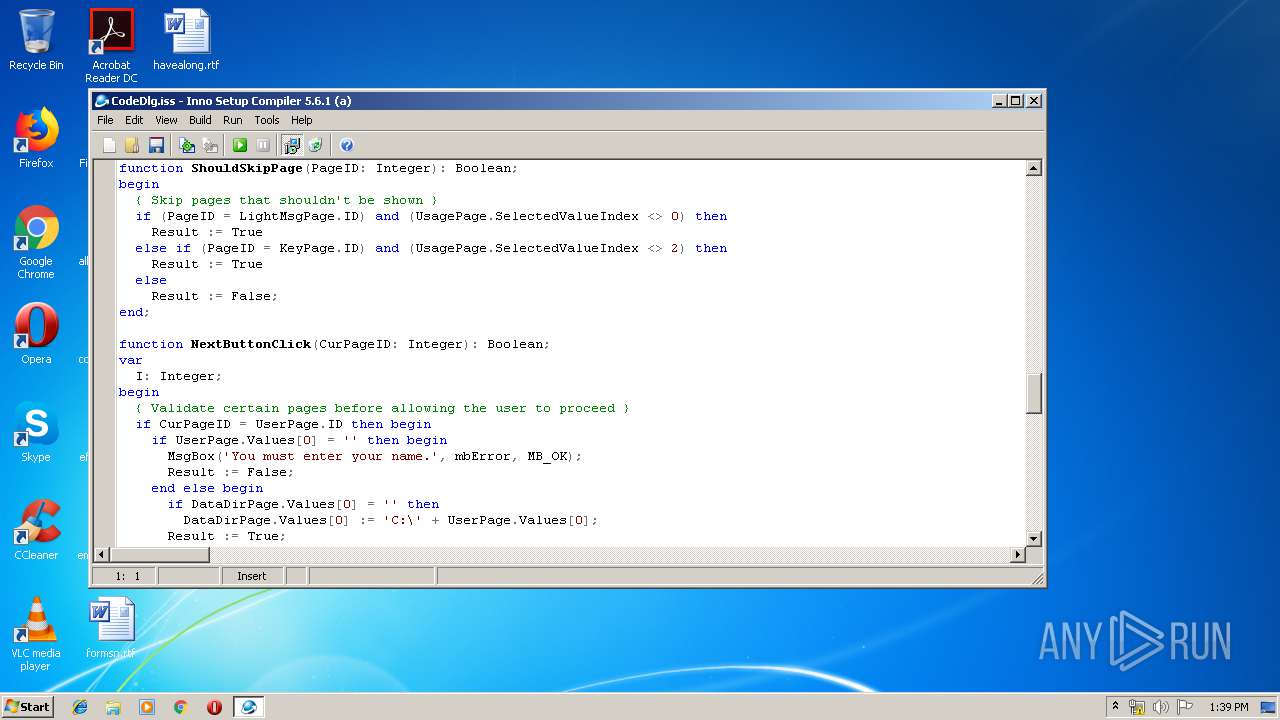Click the clock showing 1:39 PM
Image resolution: width=1280 pixels, height=720 pixels.
pos(1228,706)
